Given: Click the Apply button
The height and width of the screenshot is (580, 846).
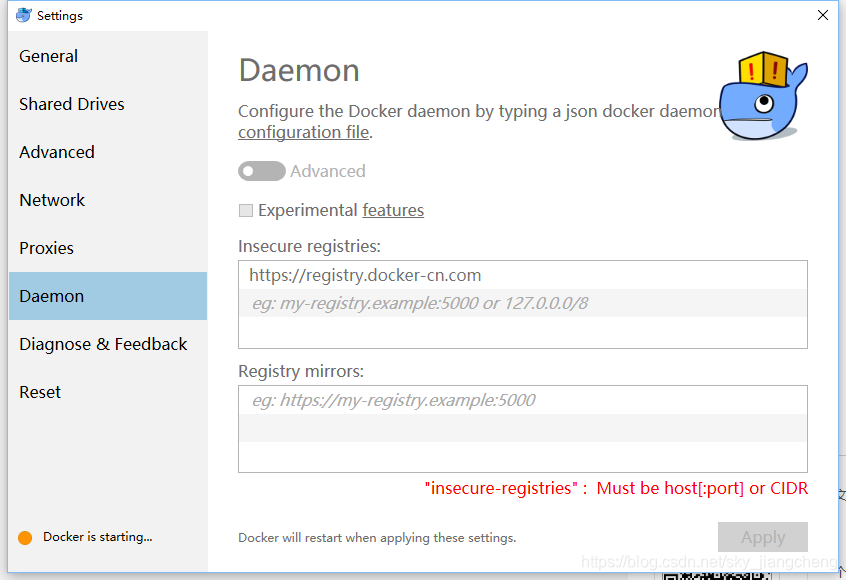Looking at the screenshot, I should [762, 537].
